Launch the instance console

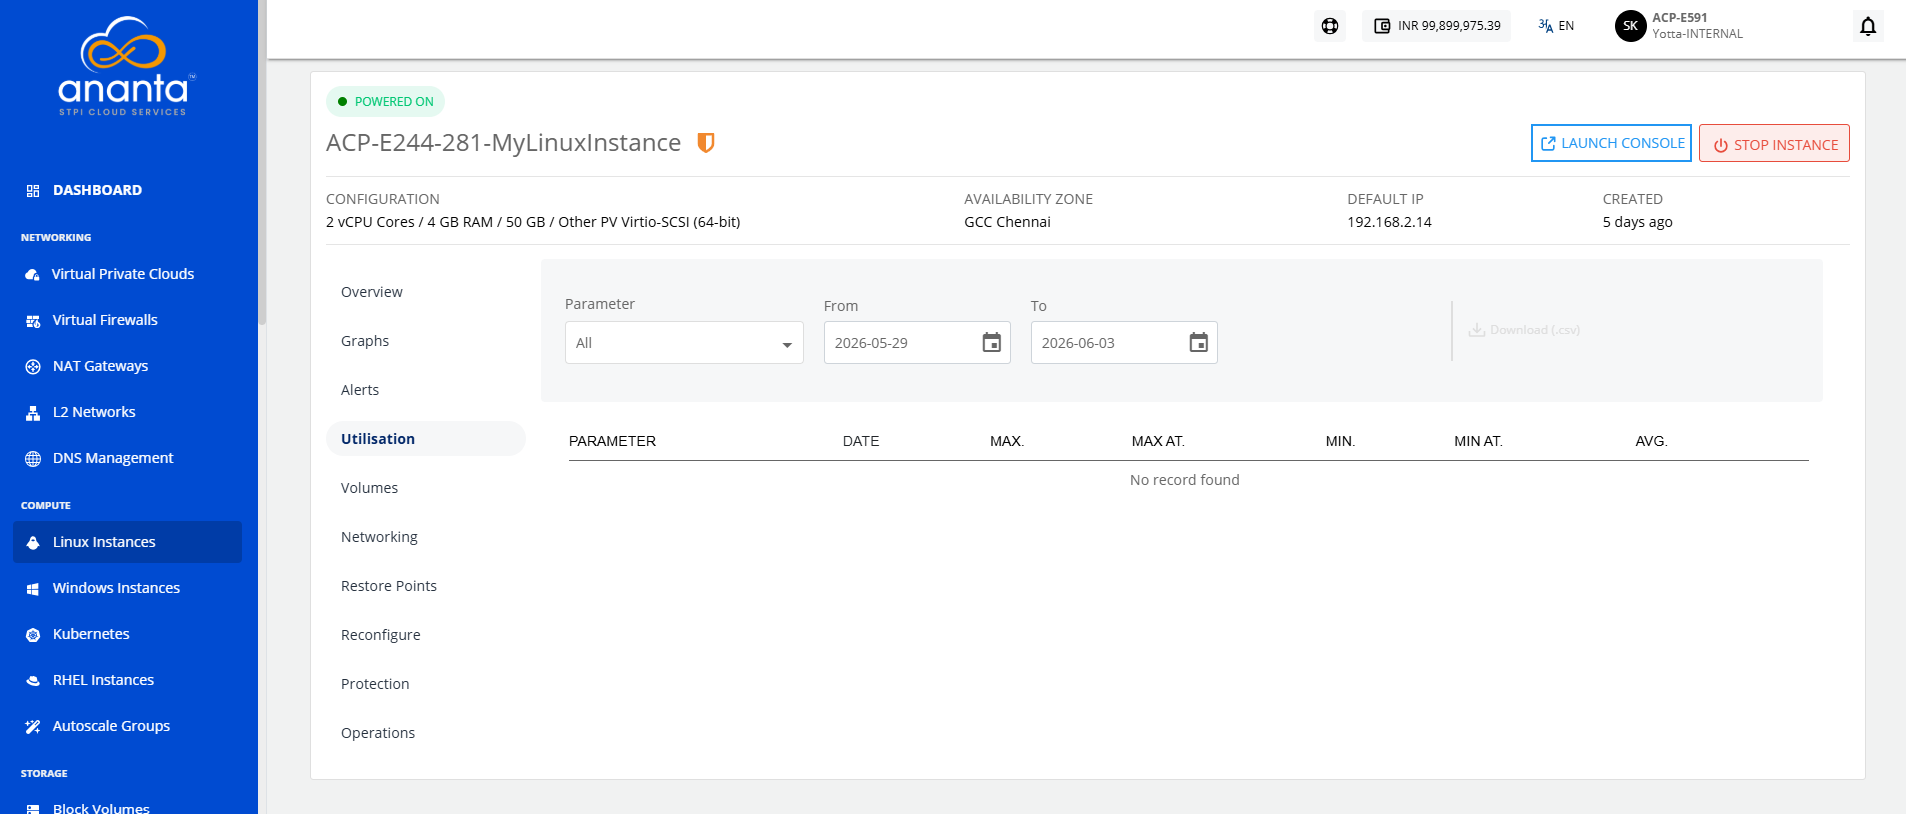click(x=1611, y=143)
